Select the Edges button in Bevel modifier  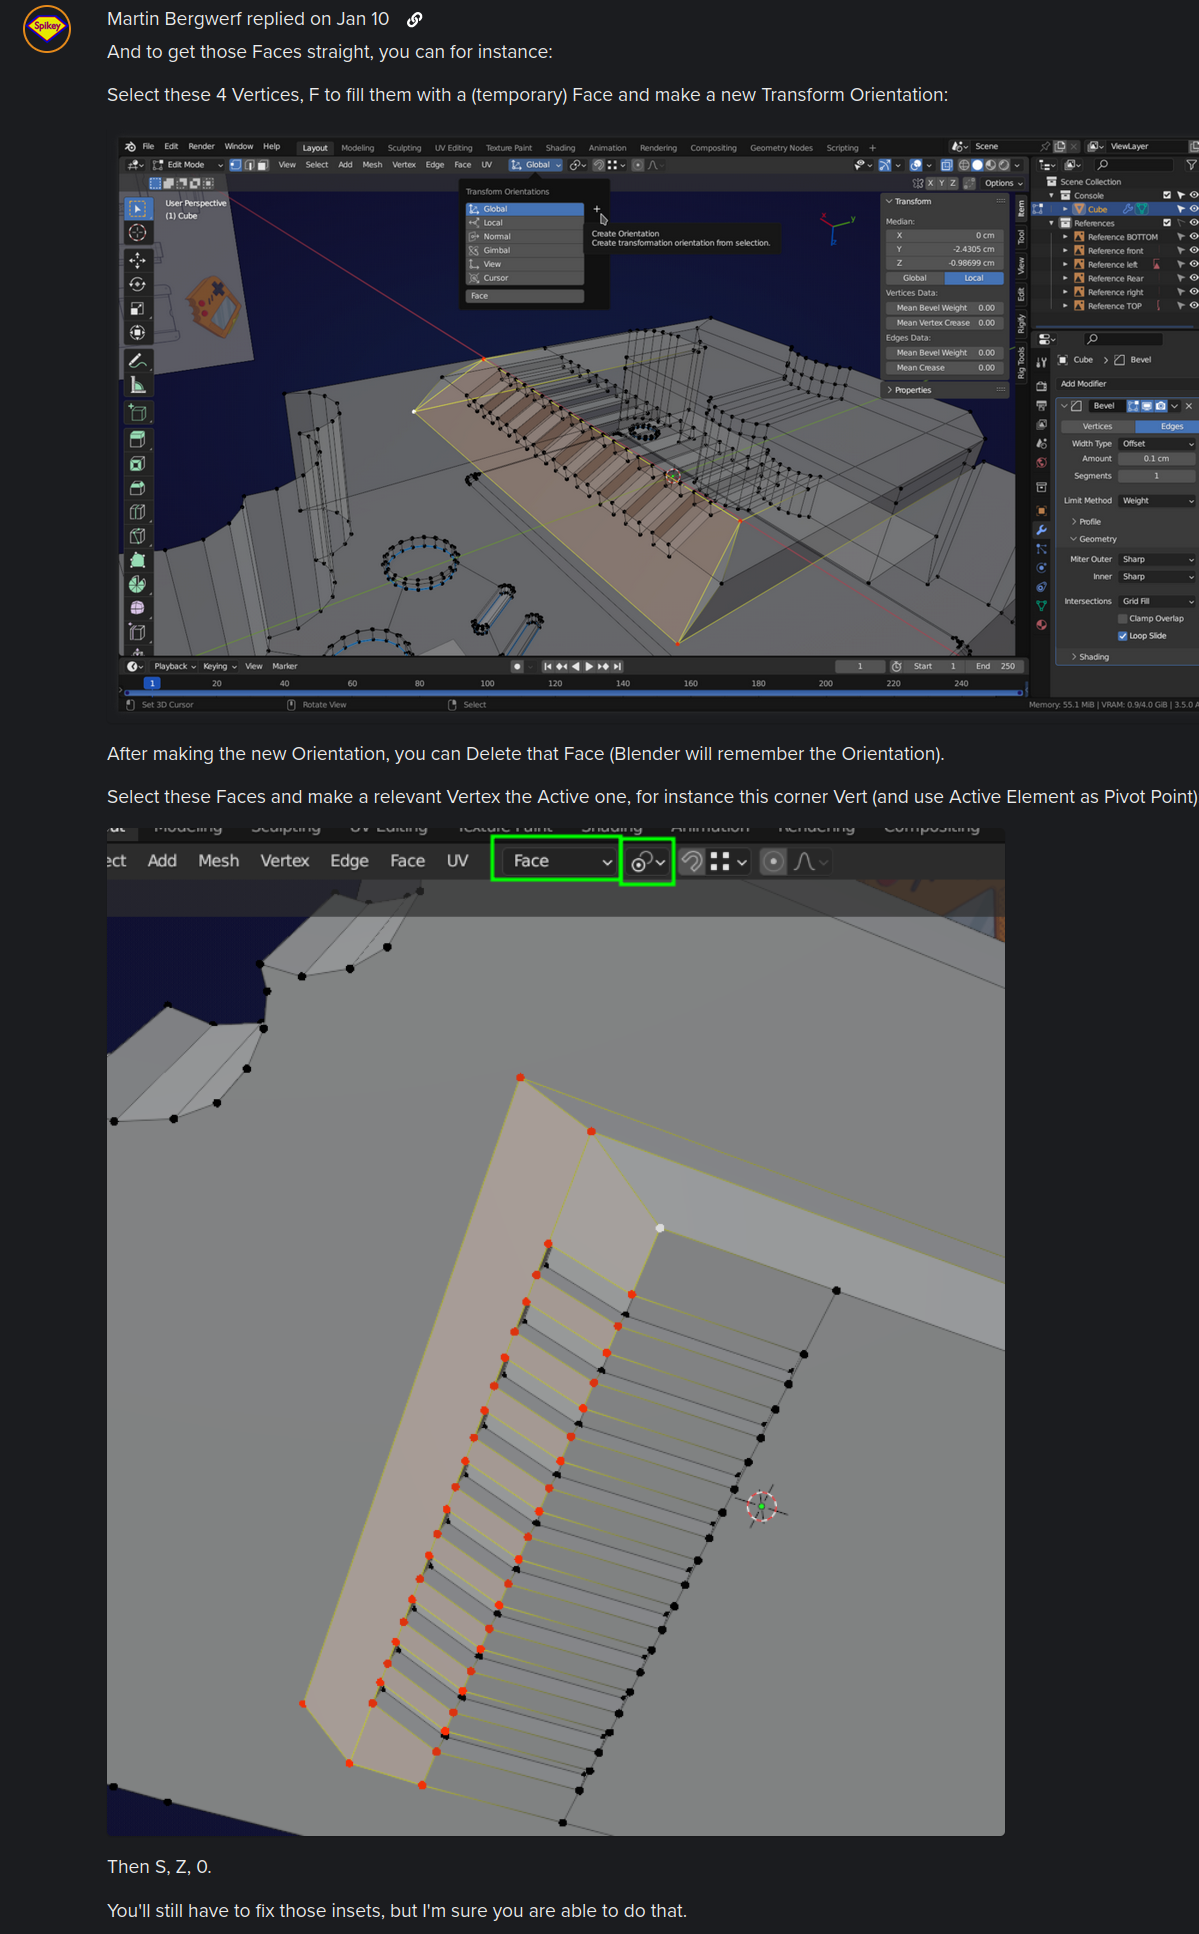point(1168,426)
